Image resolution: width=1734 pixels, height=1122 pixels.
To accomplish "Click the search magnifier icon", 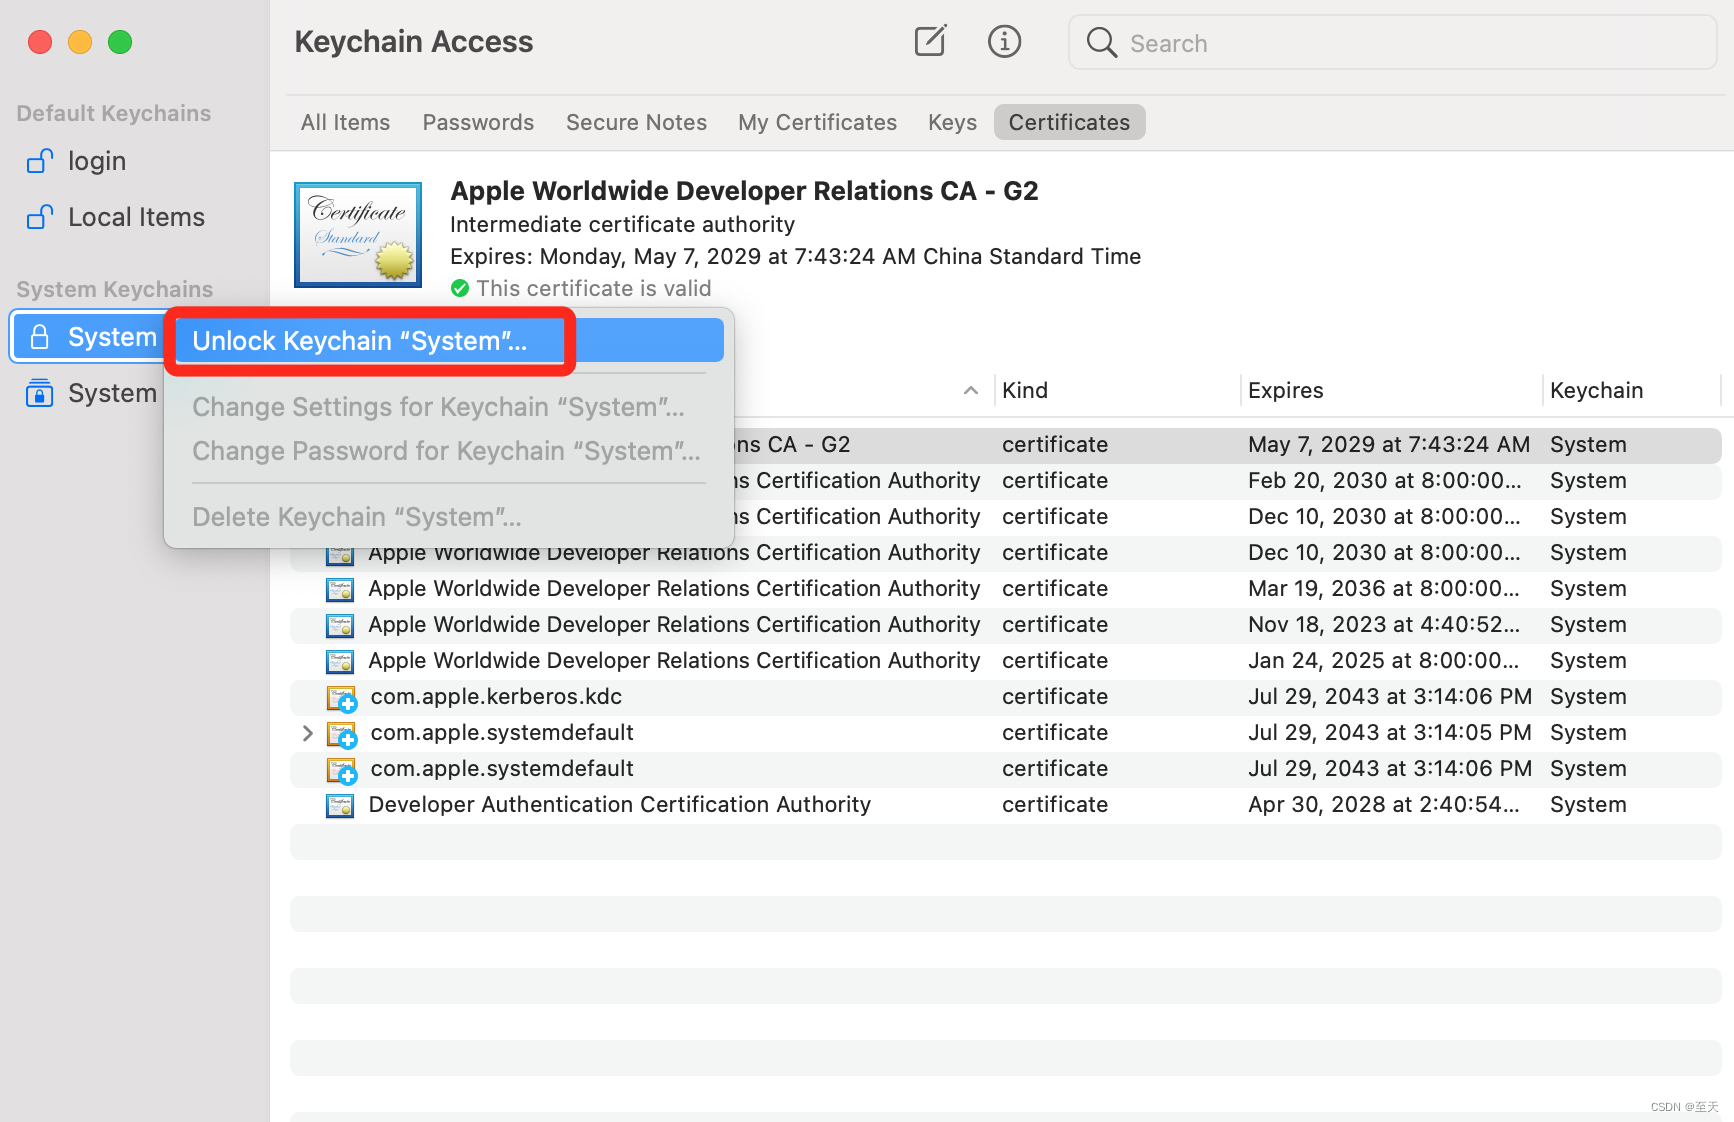I will click(1101, 42).
